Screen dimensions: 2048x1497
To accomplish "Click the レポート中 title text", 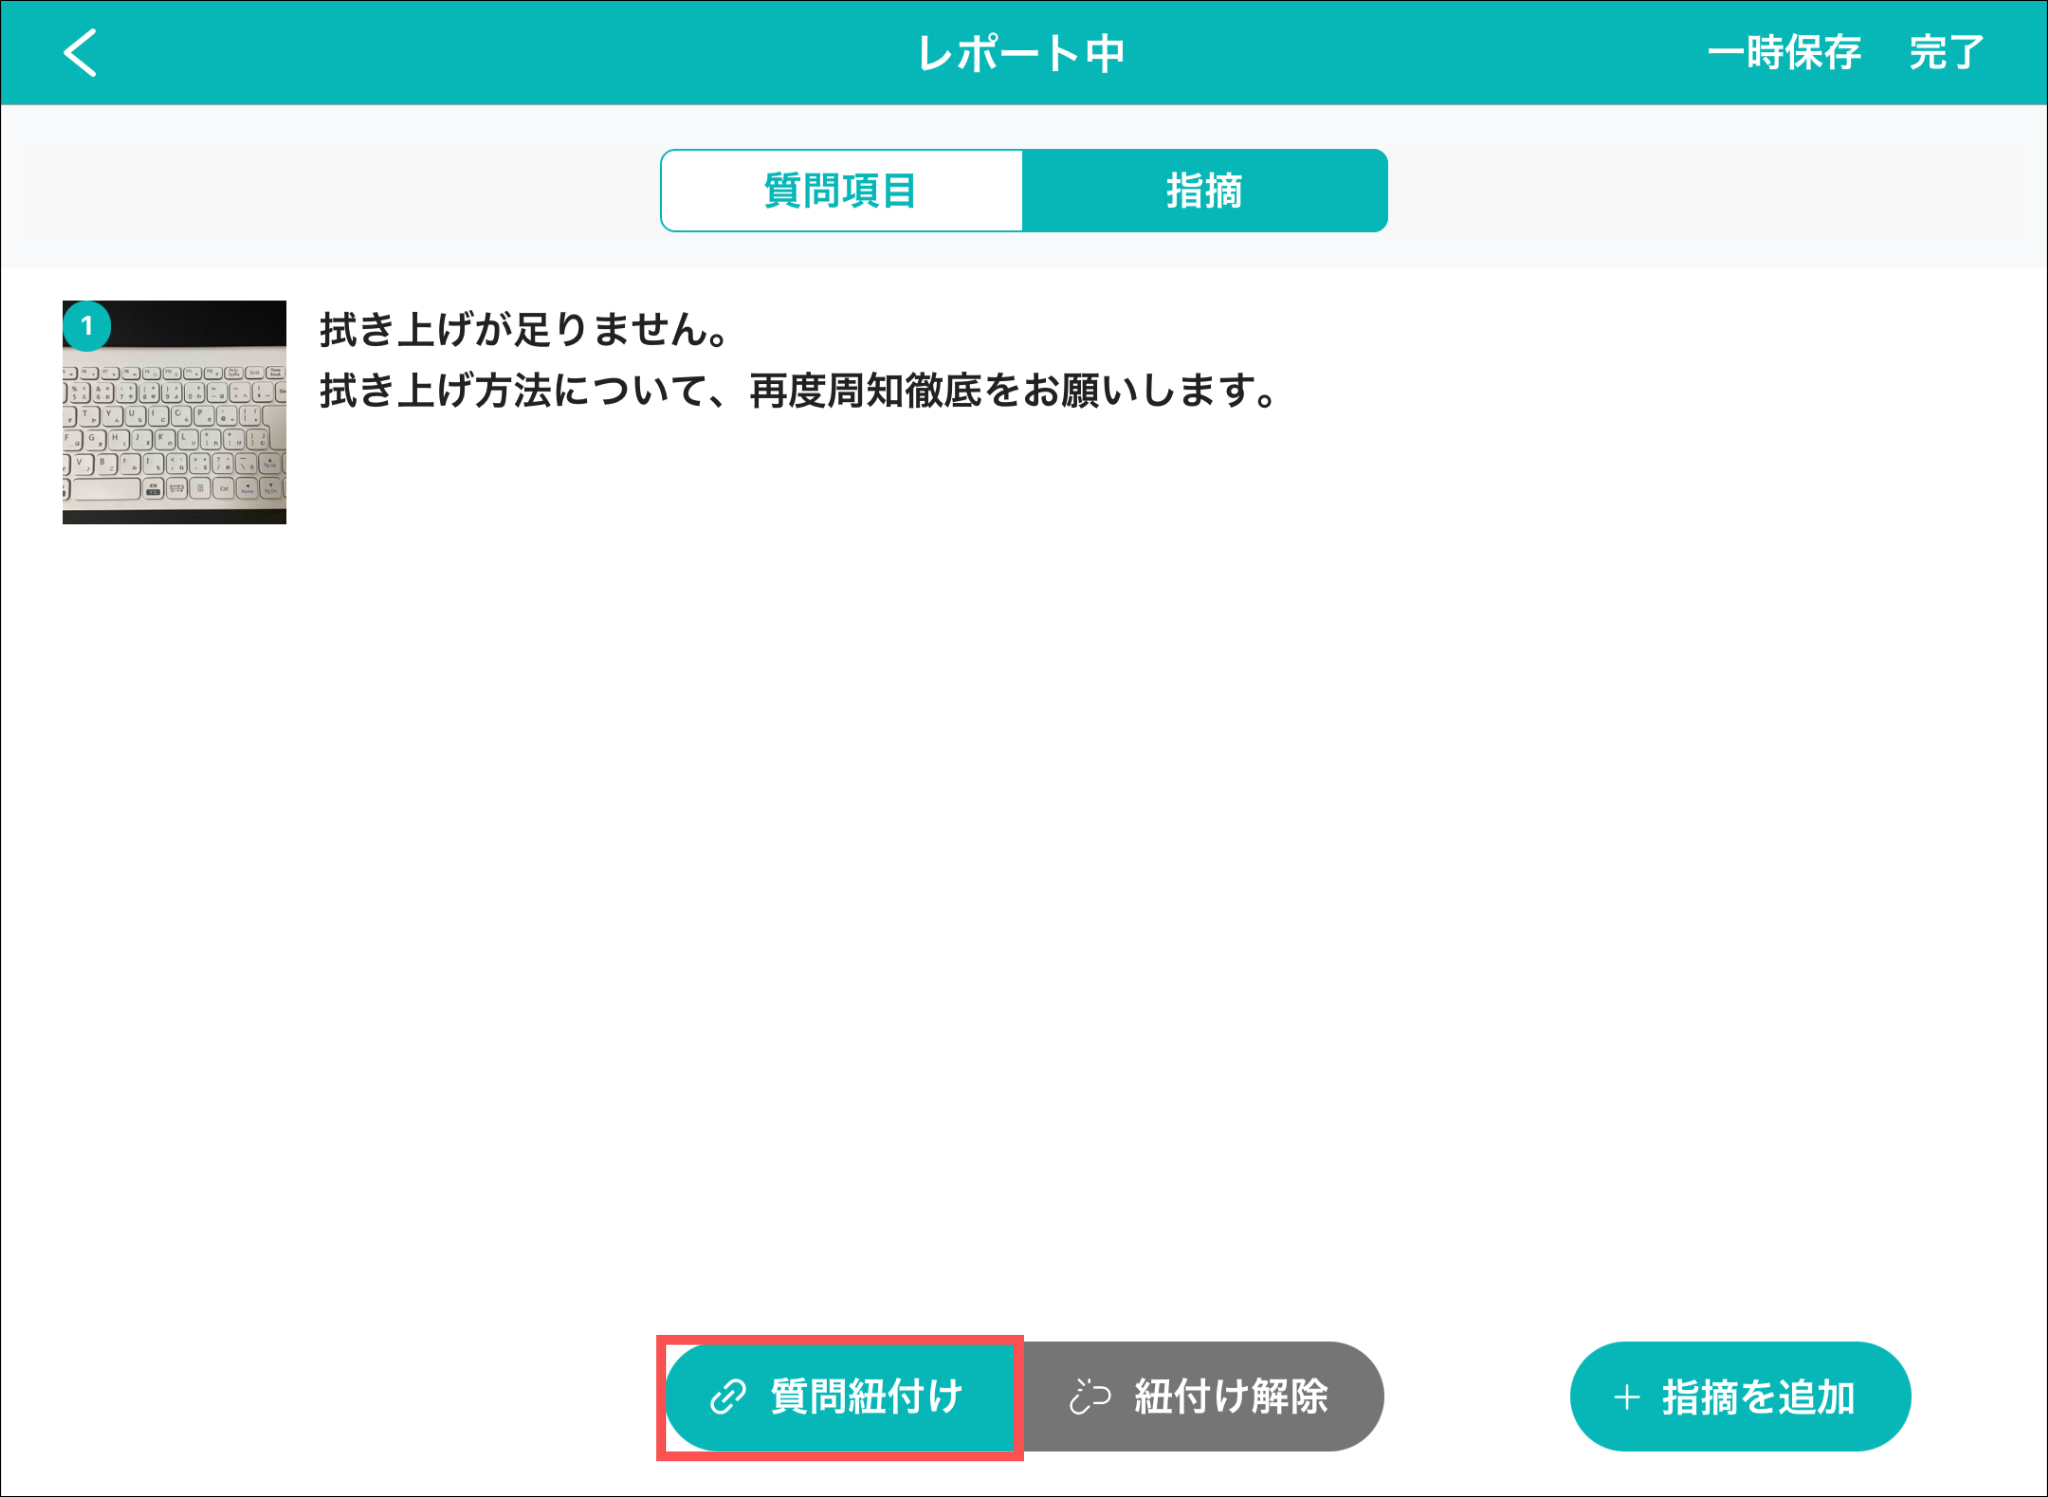I will tap(1022, 53).
